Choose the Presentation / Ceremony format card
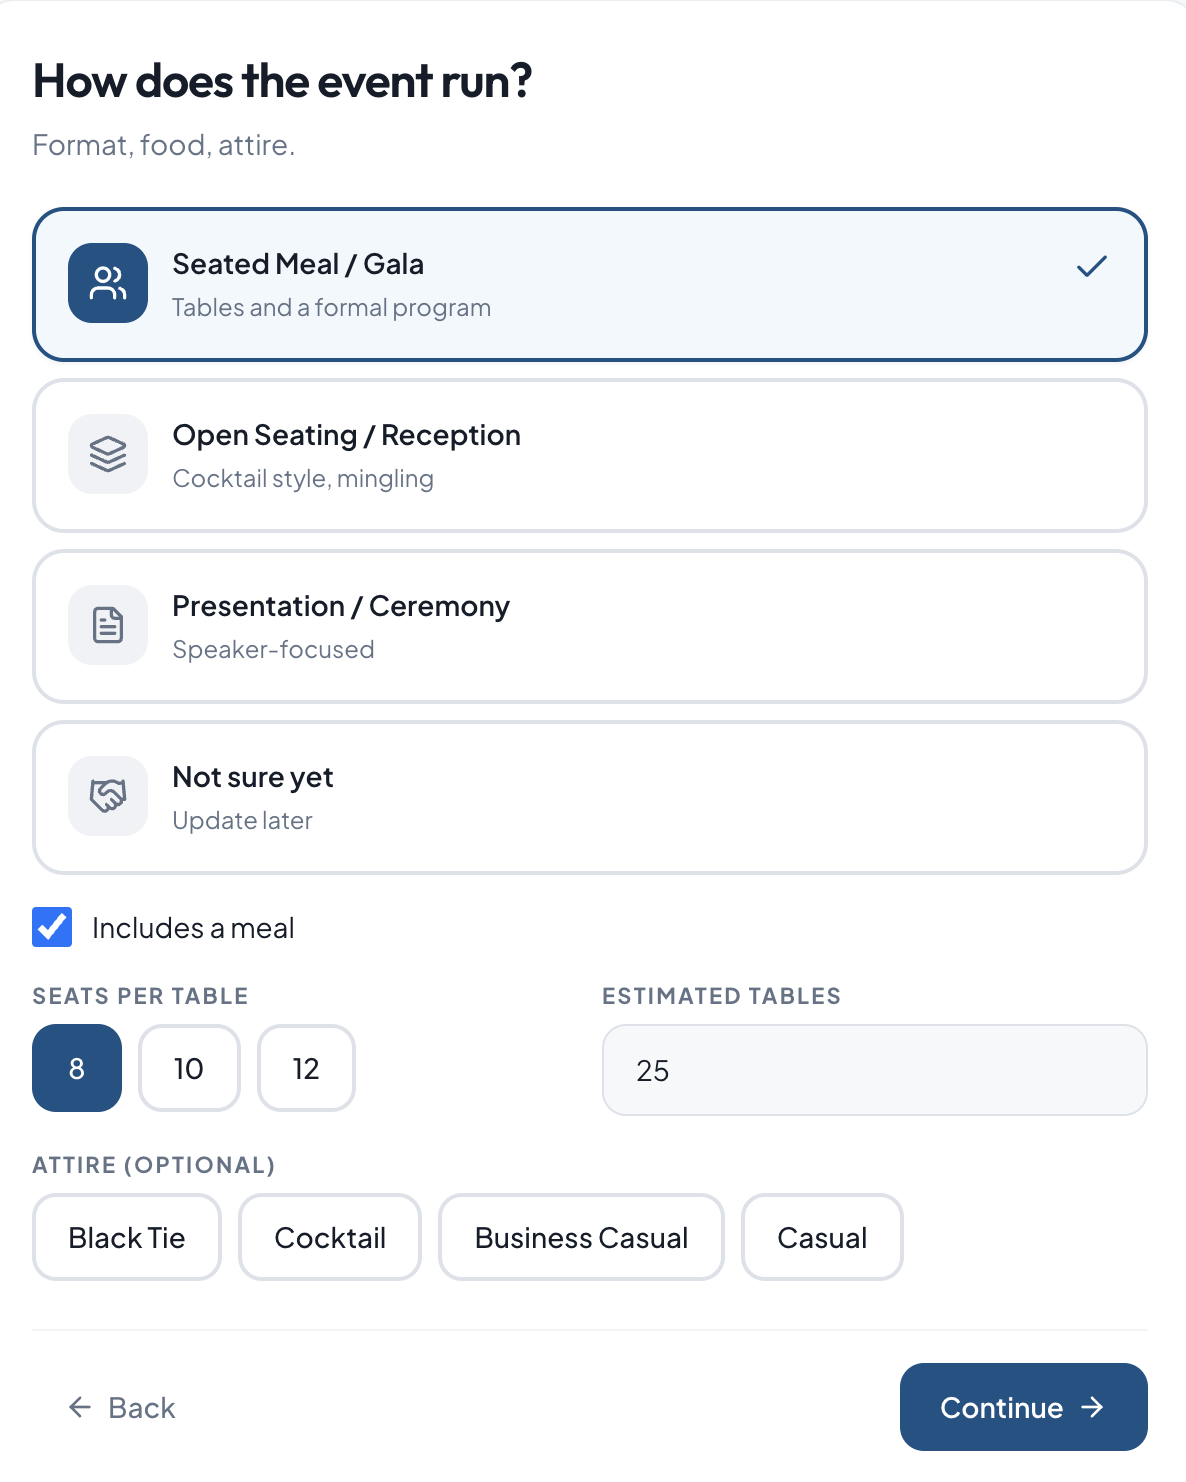This screenshot has height=1482, width=1186. [x=590, y=626]
